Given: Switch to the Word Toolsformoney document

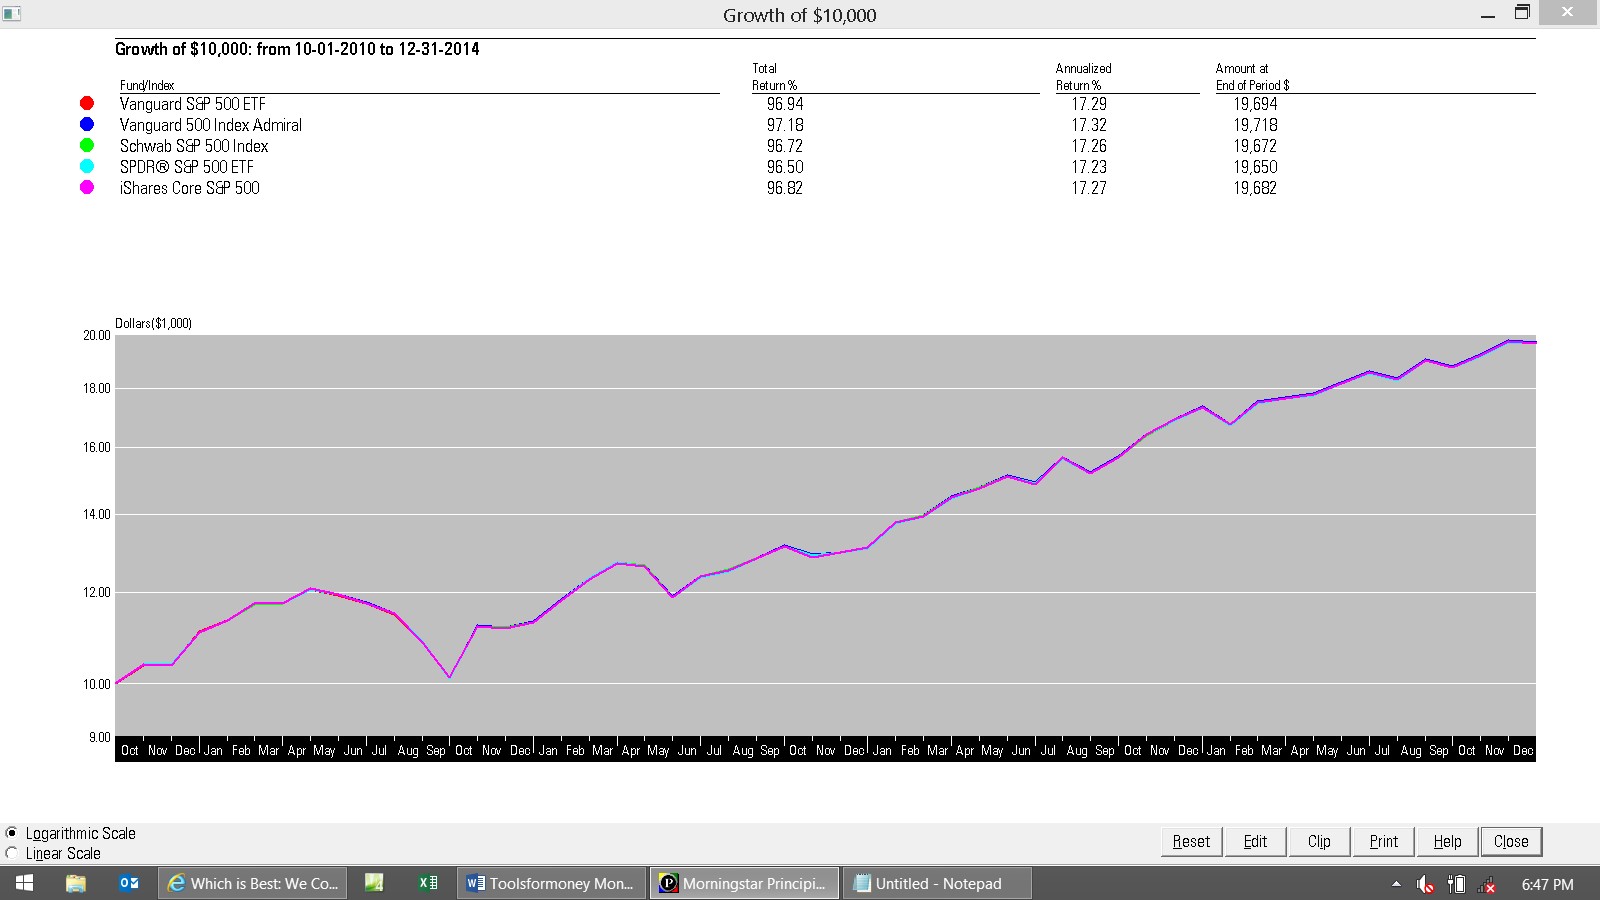Looking at the screenshot, I should [551, 883].
